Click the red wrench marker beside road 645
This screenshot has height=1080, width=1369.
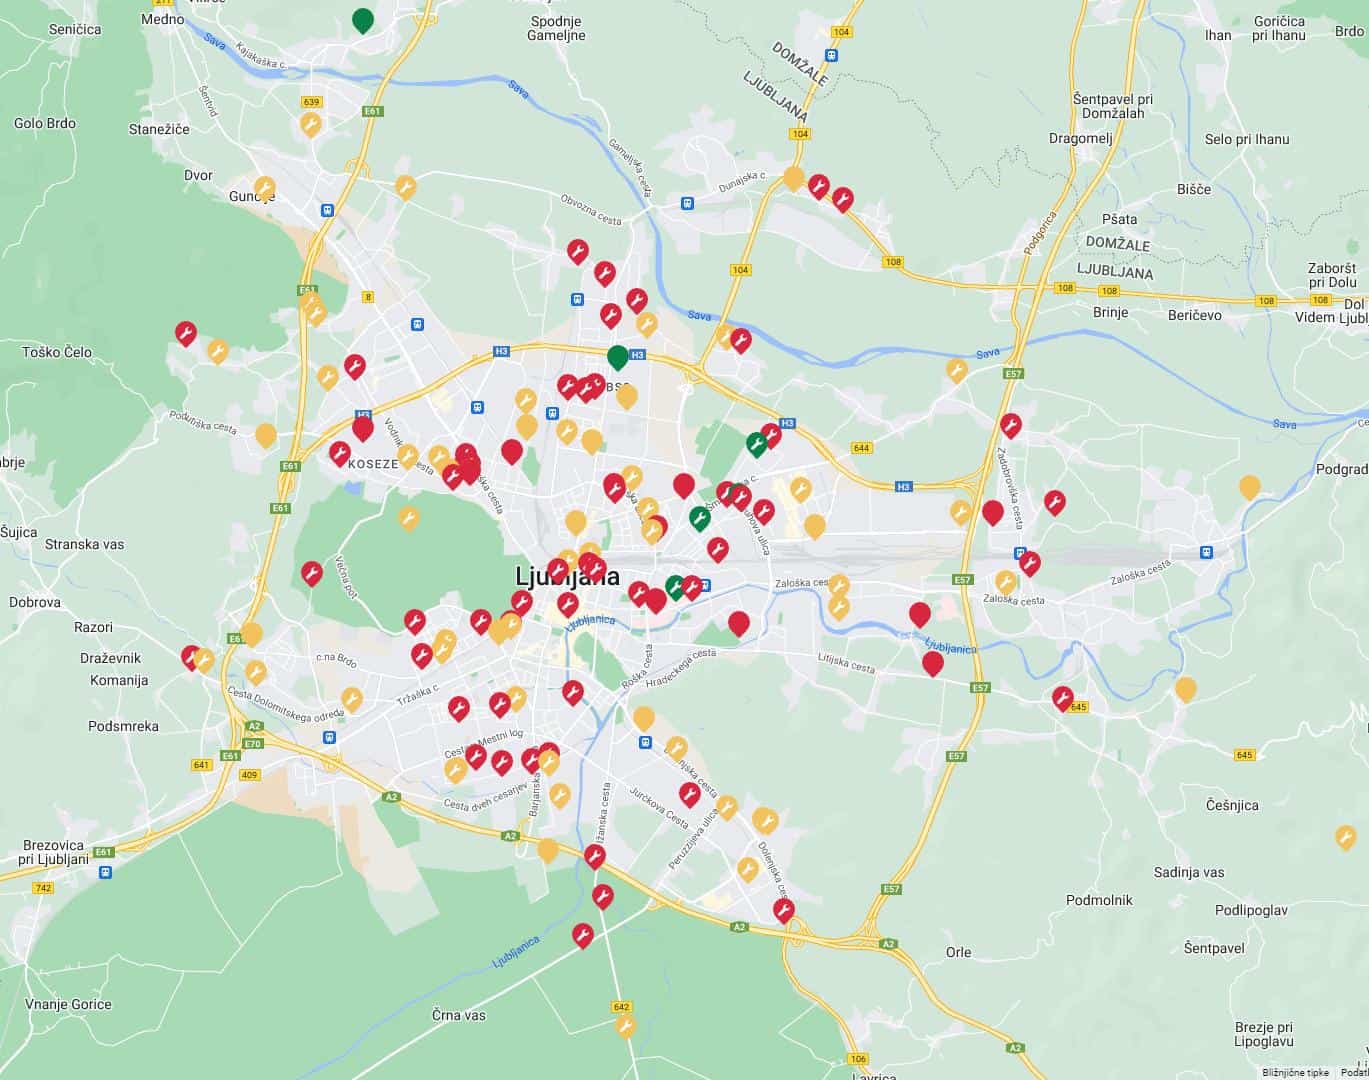[x=1062, y=697]
